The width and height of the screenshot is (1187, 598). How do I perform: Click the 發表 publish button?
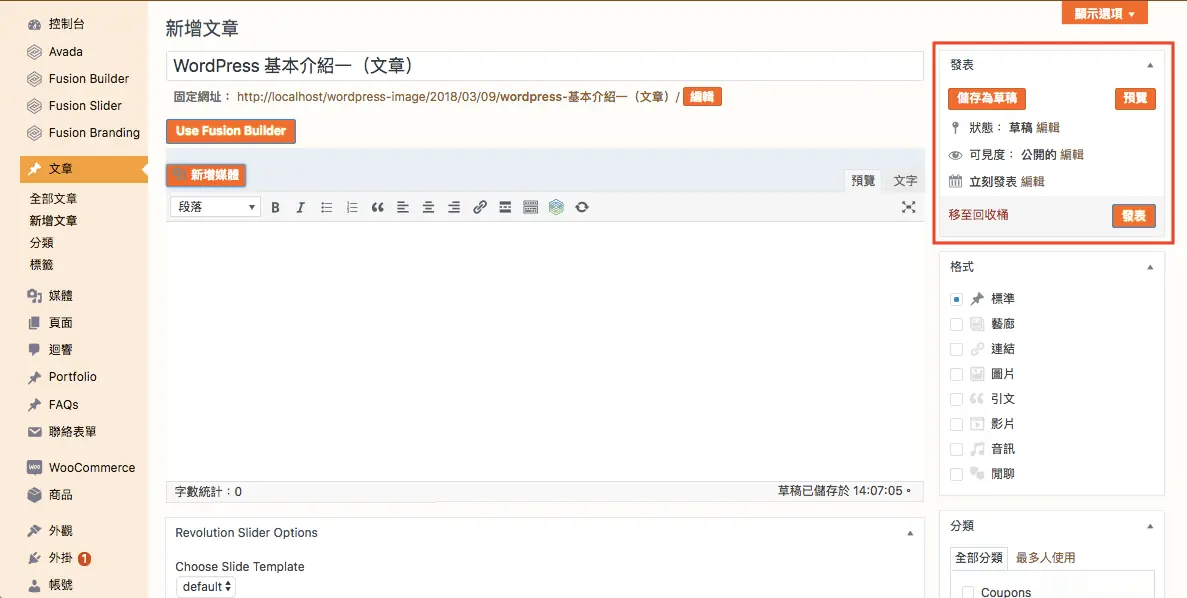1133,216
